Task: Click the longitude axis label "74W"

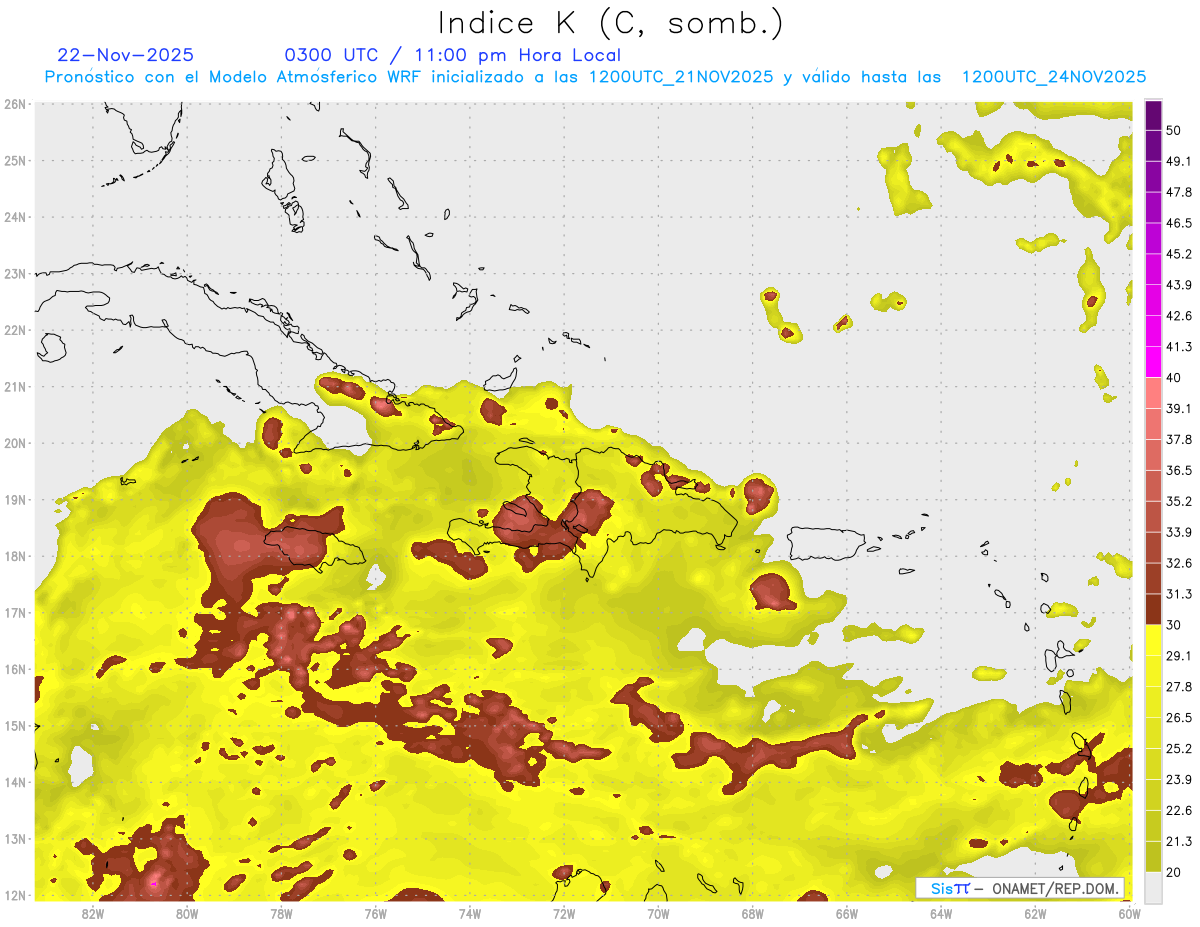Action: click(x=470, y=914)
